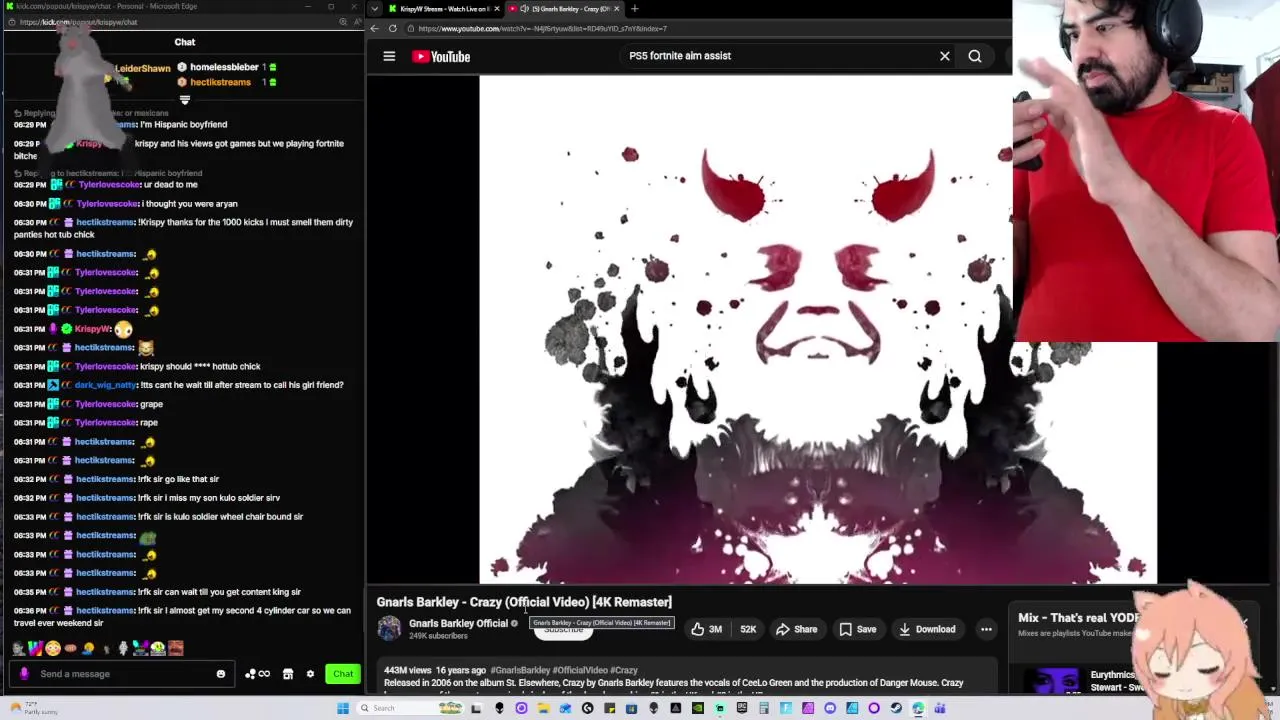This screenshot has height=720, width=1280.
Task: Select the Gnarls Barkley Crazy browser tab
Action: coord(565,8)
